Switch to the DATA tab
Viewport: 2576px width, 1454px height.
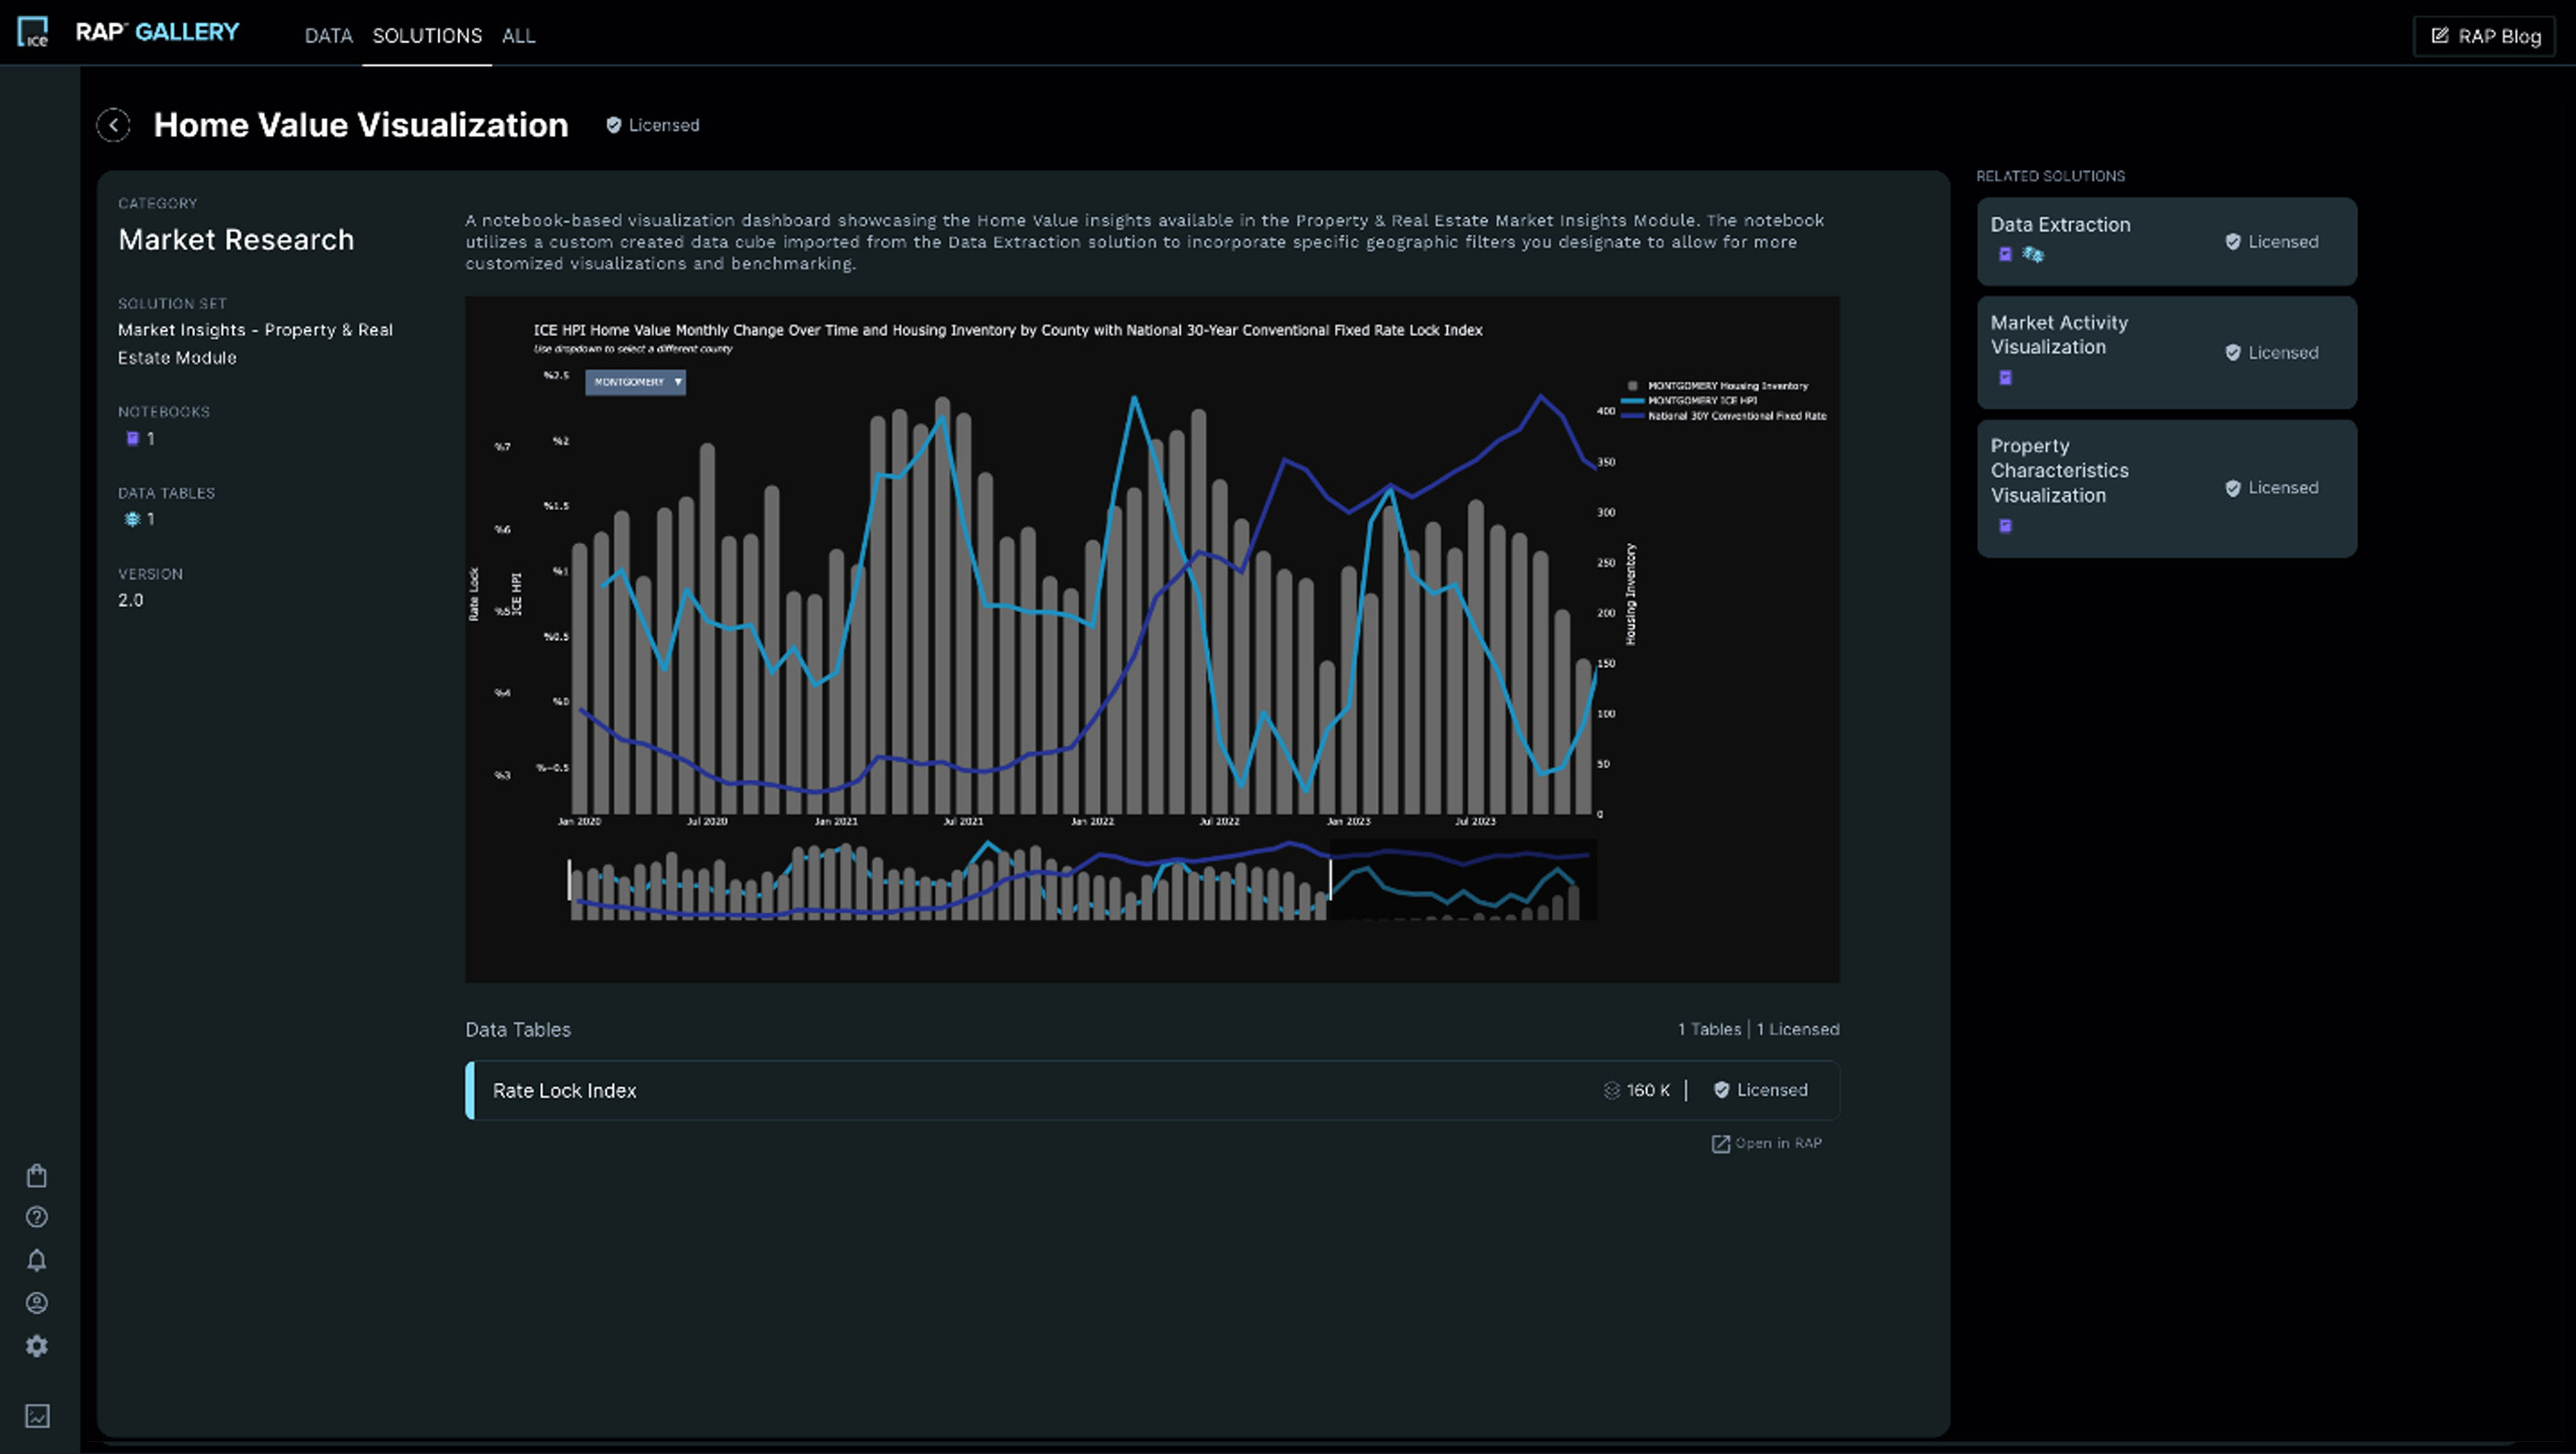(x=328, y=36)
